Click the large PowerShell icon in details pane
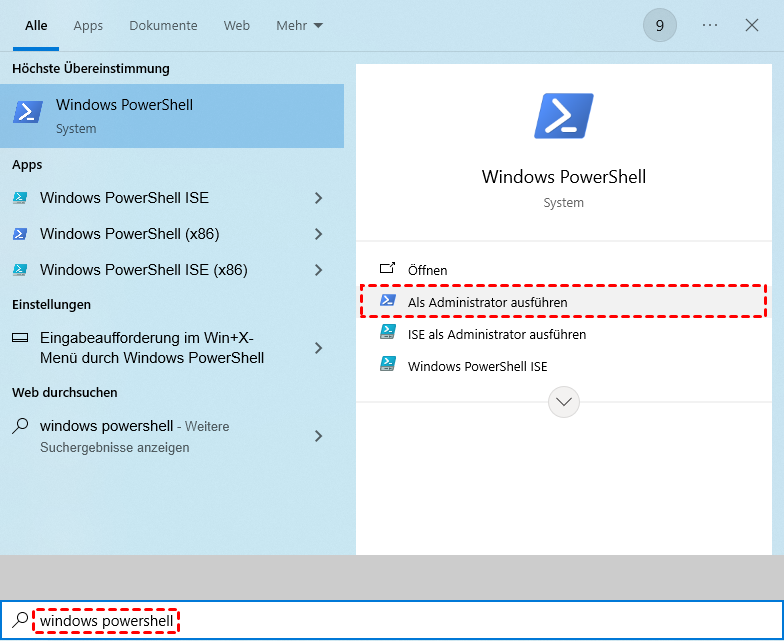This screenshot has height=641, width=784. pyautogui.click(x=564, y=116)
